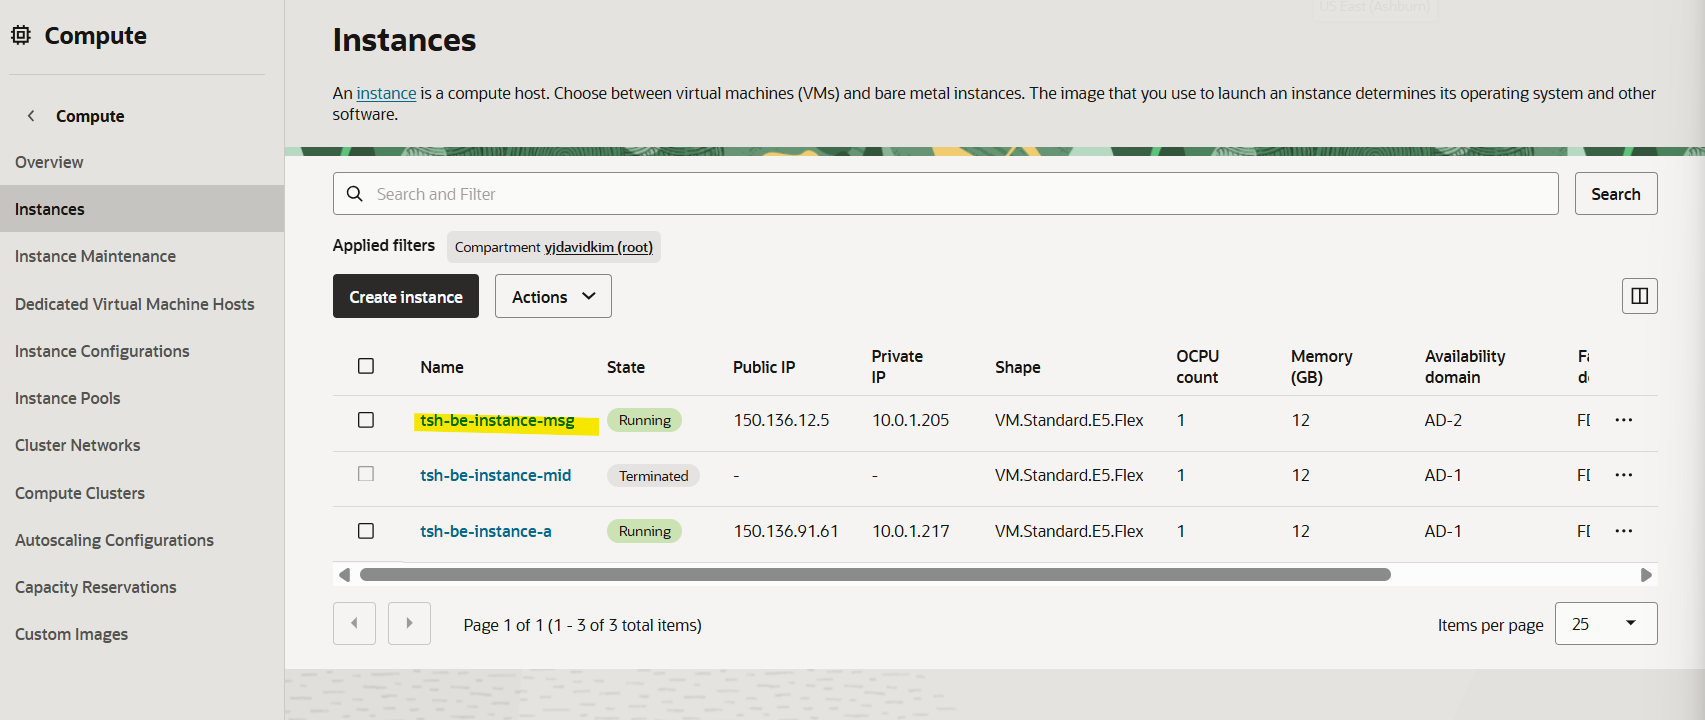Open three-dot menu for tsh-be-instance-msg row
Viewport: 1705px width, 720px height.
click(1623, 420)
